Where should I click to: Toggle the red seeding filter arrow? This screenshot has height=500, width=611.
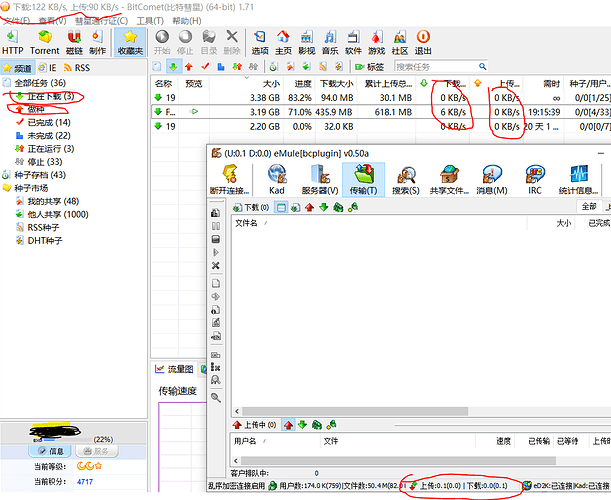point(189,67)
